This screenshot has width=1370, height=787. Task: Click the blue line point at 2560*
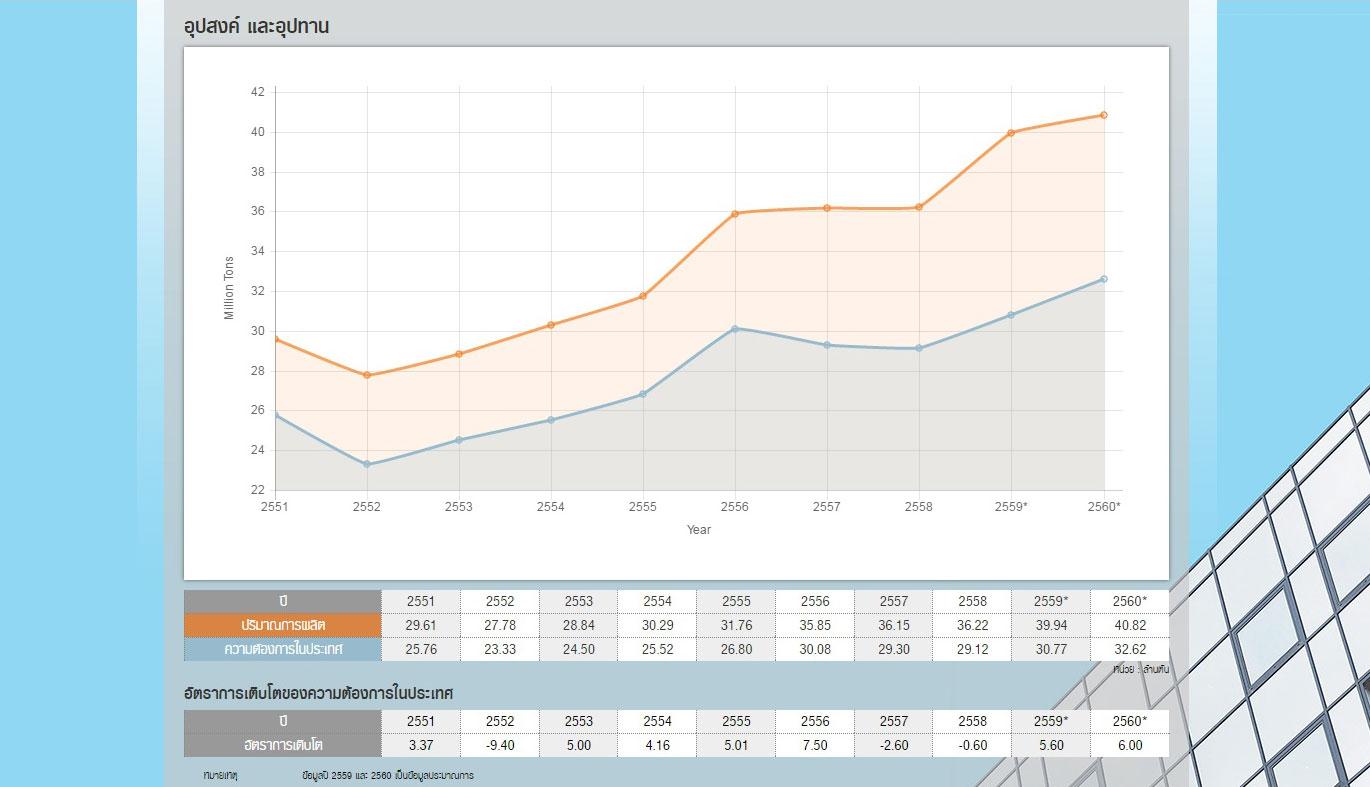[1104, 279]
